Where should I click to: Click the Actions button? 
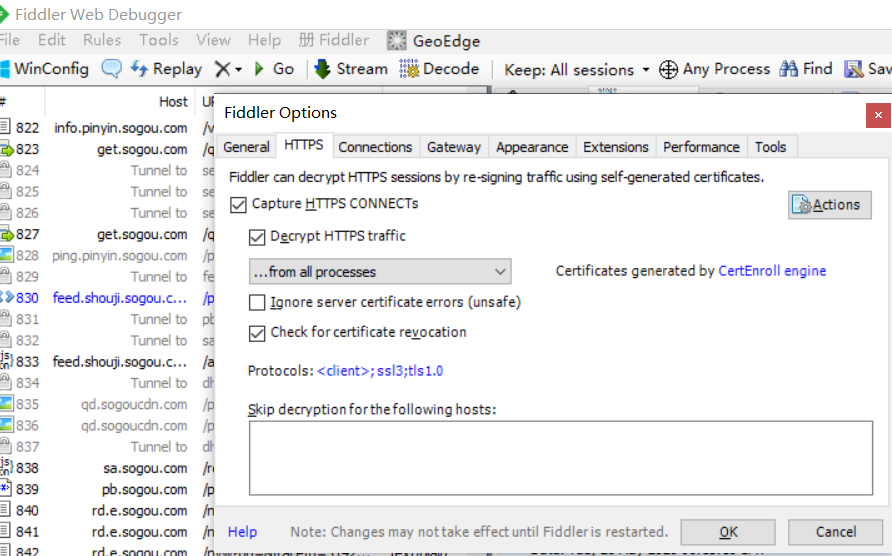[829, 205]
